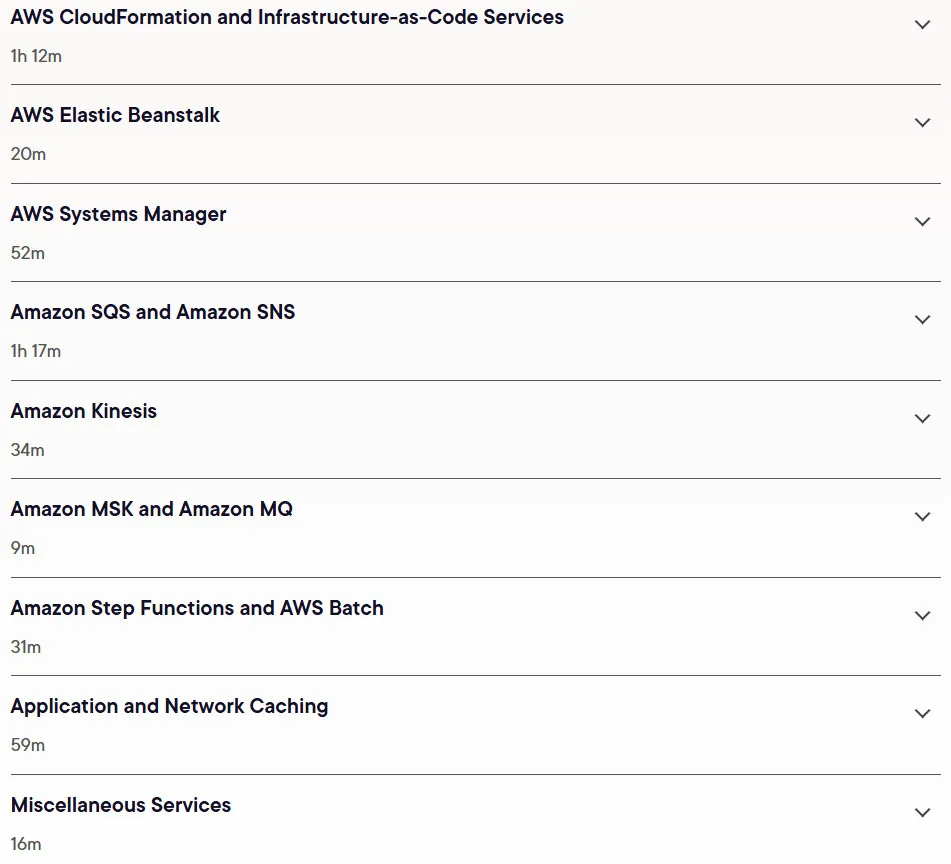This screenshot has height=864, width=951.
Task: Click the AWS CloudFormation and Infrastructure-as-Code Services title
Action: 287,17
